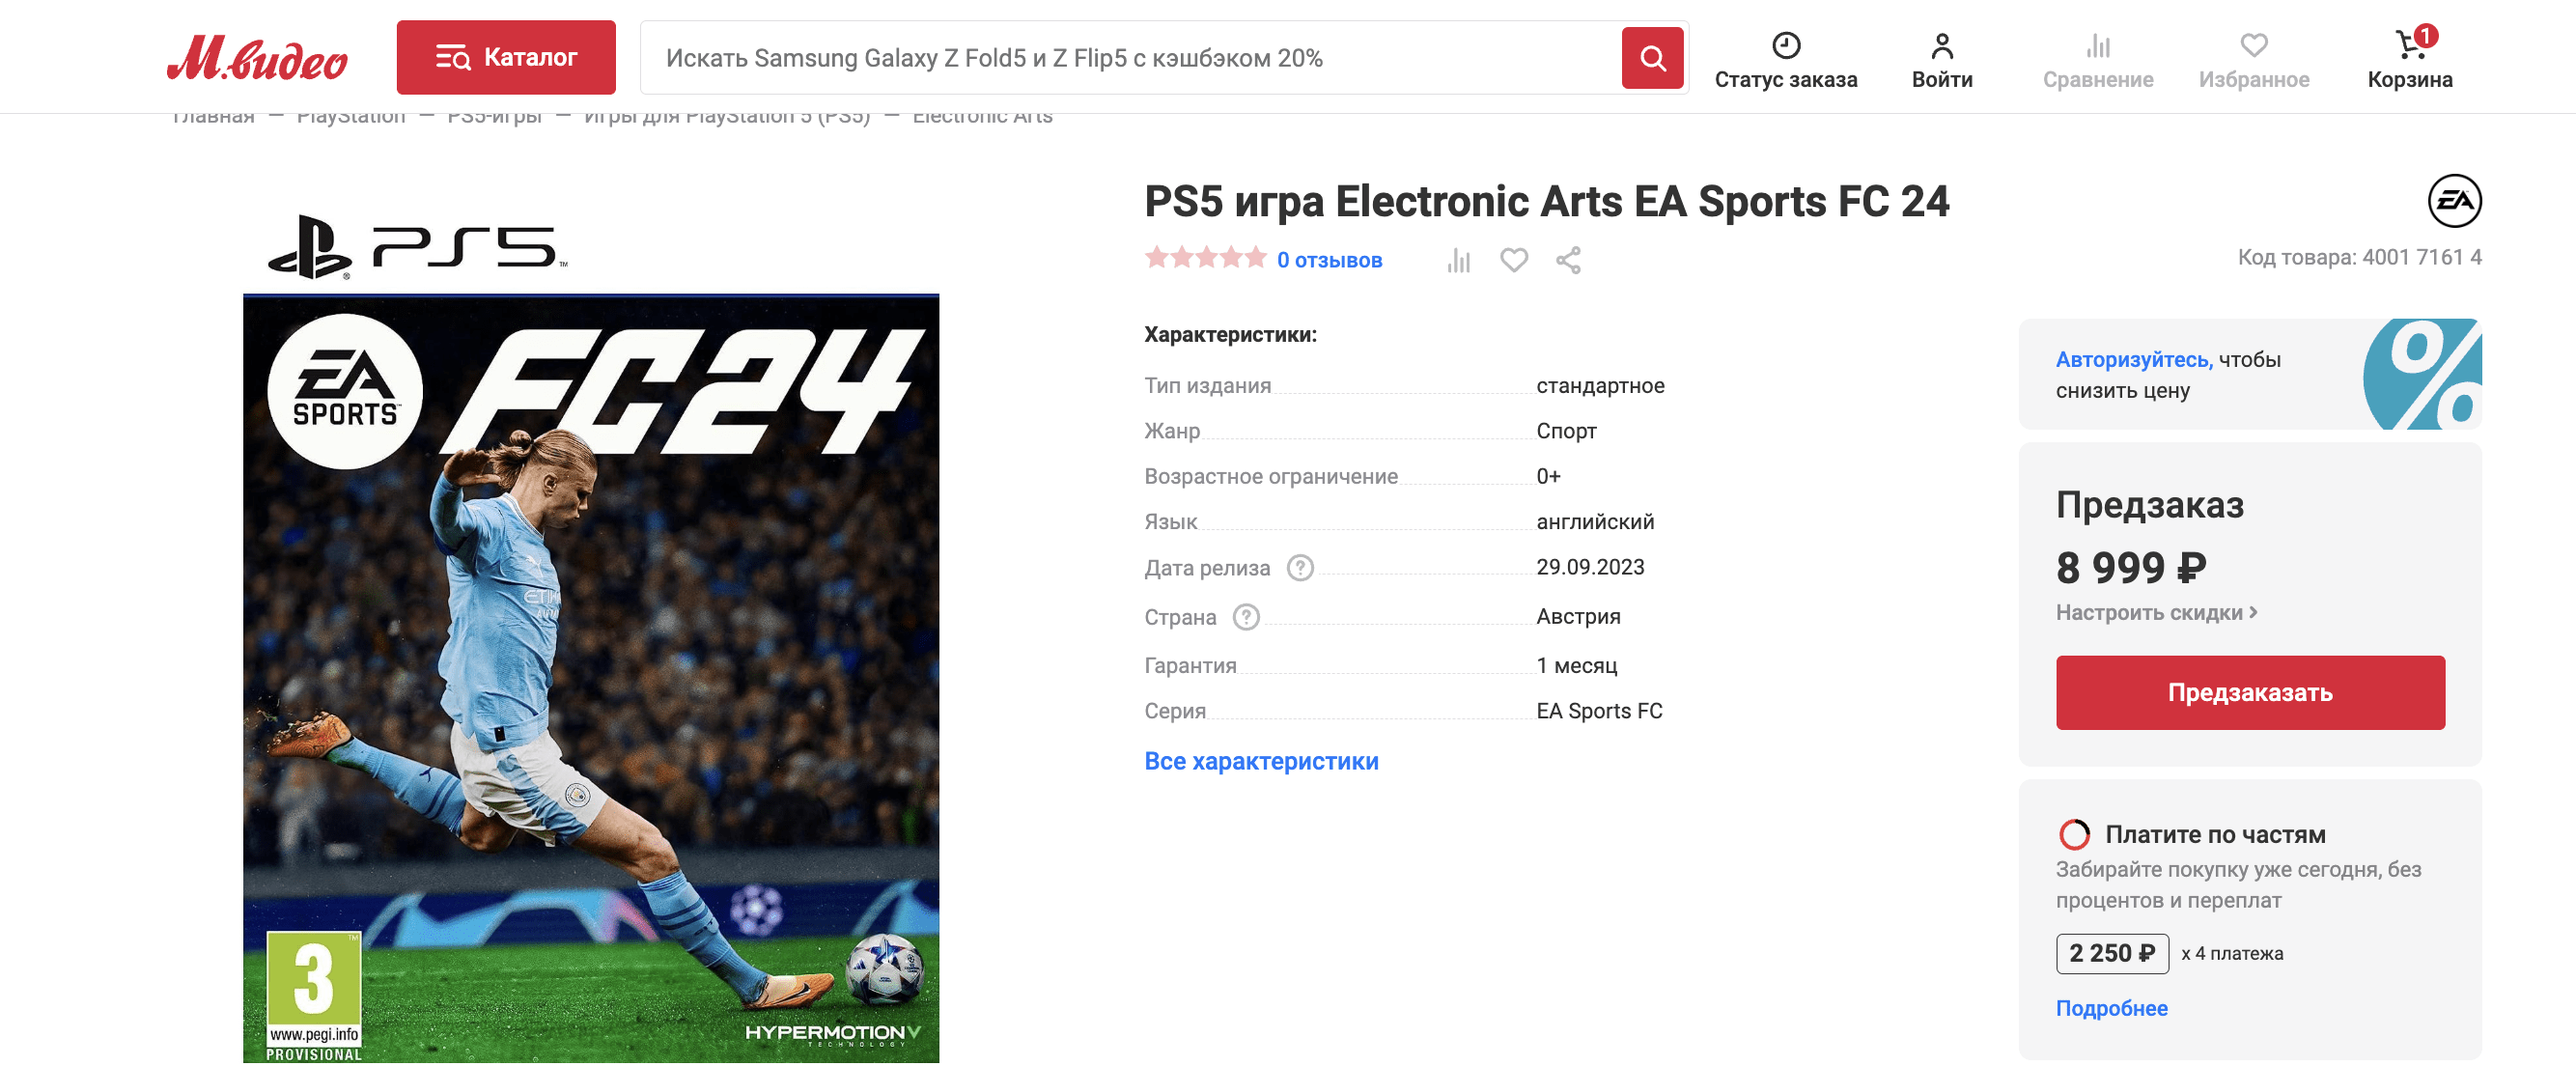This screenshot has height=1066, width=2576.
Task: Focus the Samsung Galaxy search field
Action: 1130,58
